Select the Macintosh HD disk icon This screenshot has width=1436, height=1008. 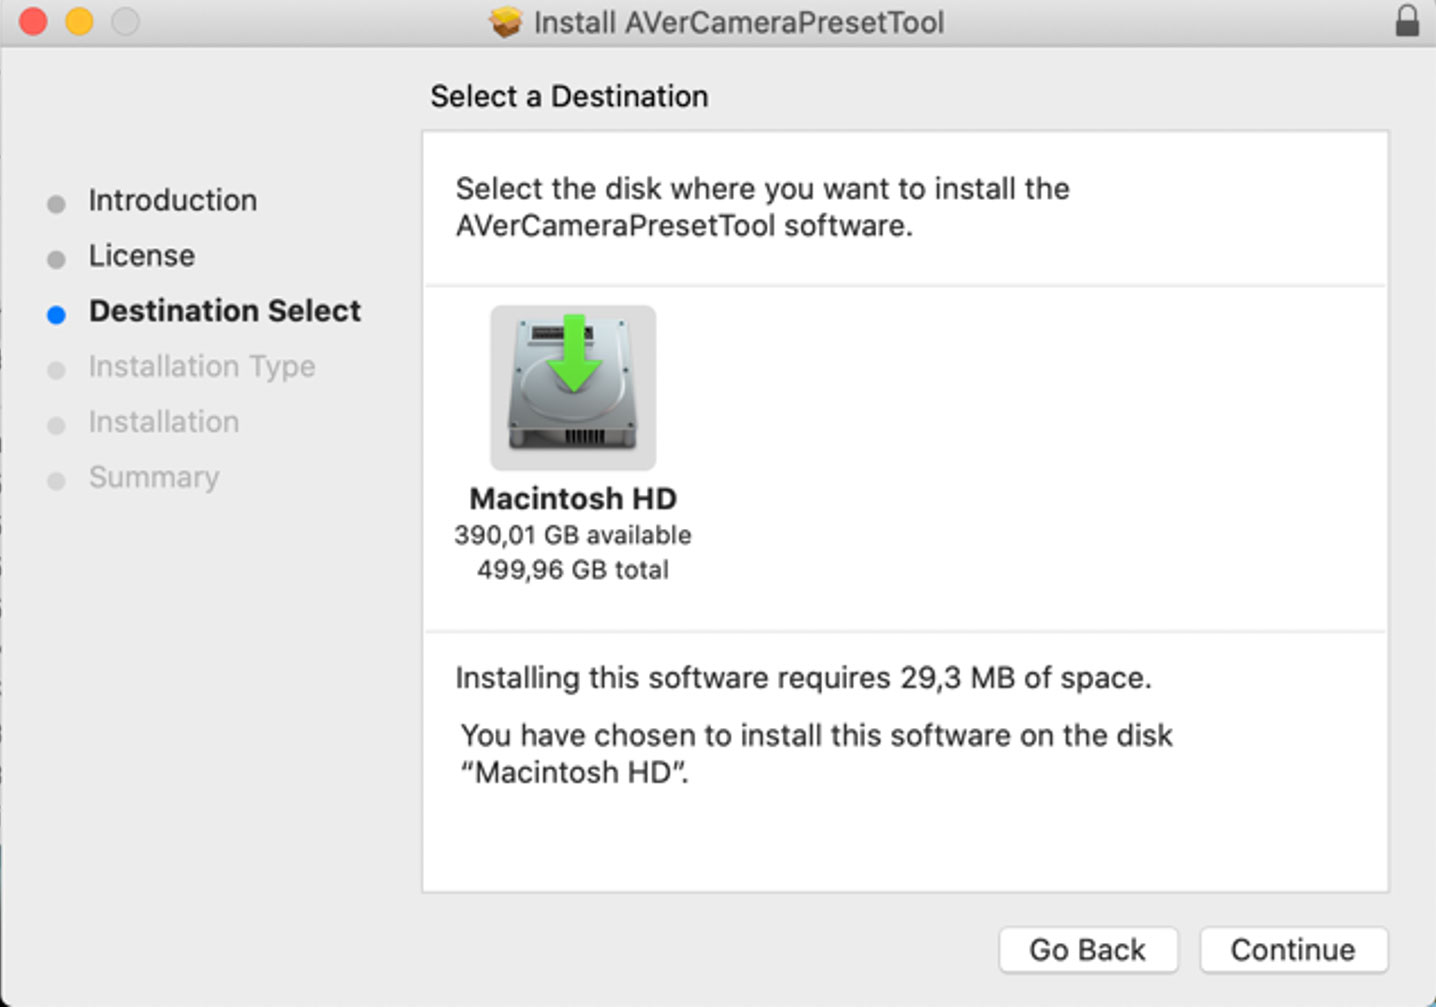[573, 387]
